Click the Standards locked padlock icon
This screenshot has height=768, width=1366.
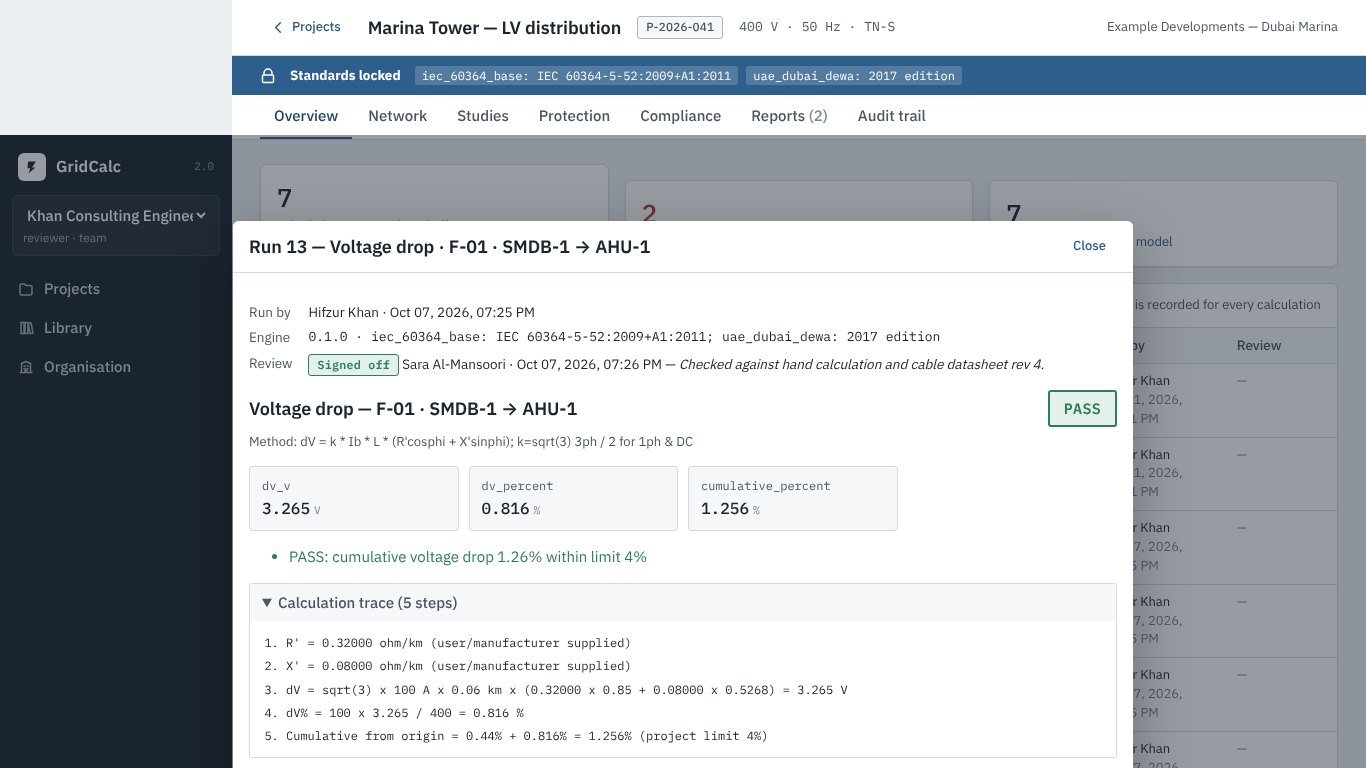(268, 76)
